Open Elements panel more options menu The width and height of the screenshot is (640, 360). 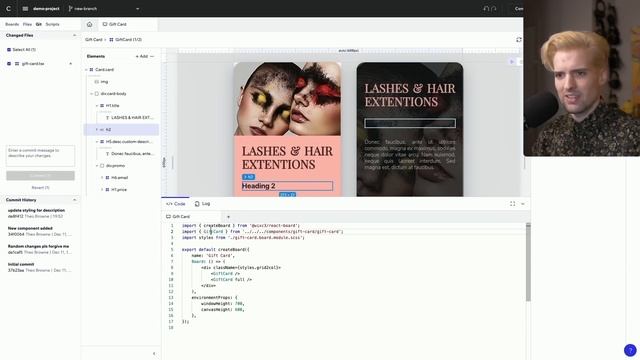click(152, 56)
